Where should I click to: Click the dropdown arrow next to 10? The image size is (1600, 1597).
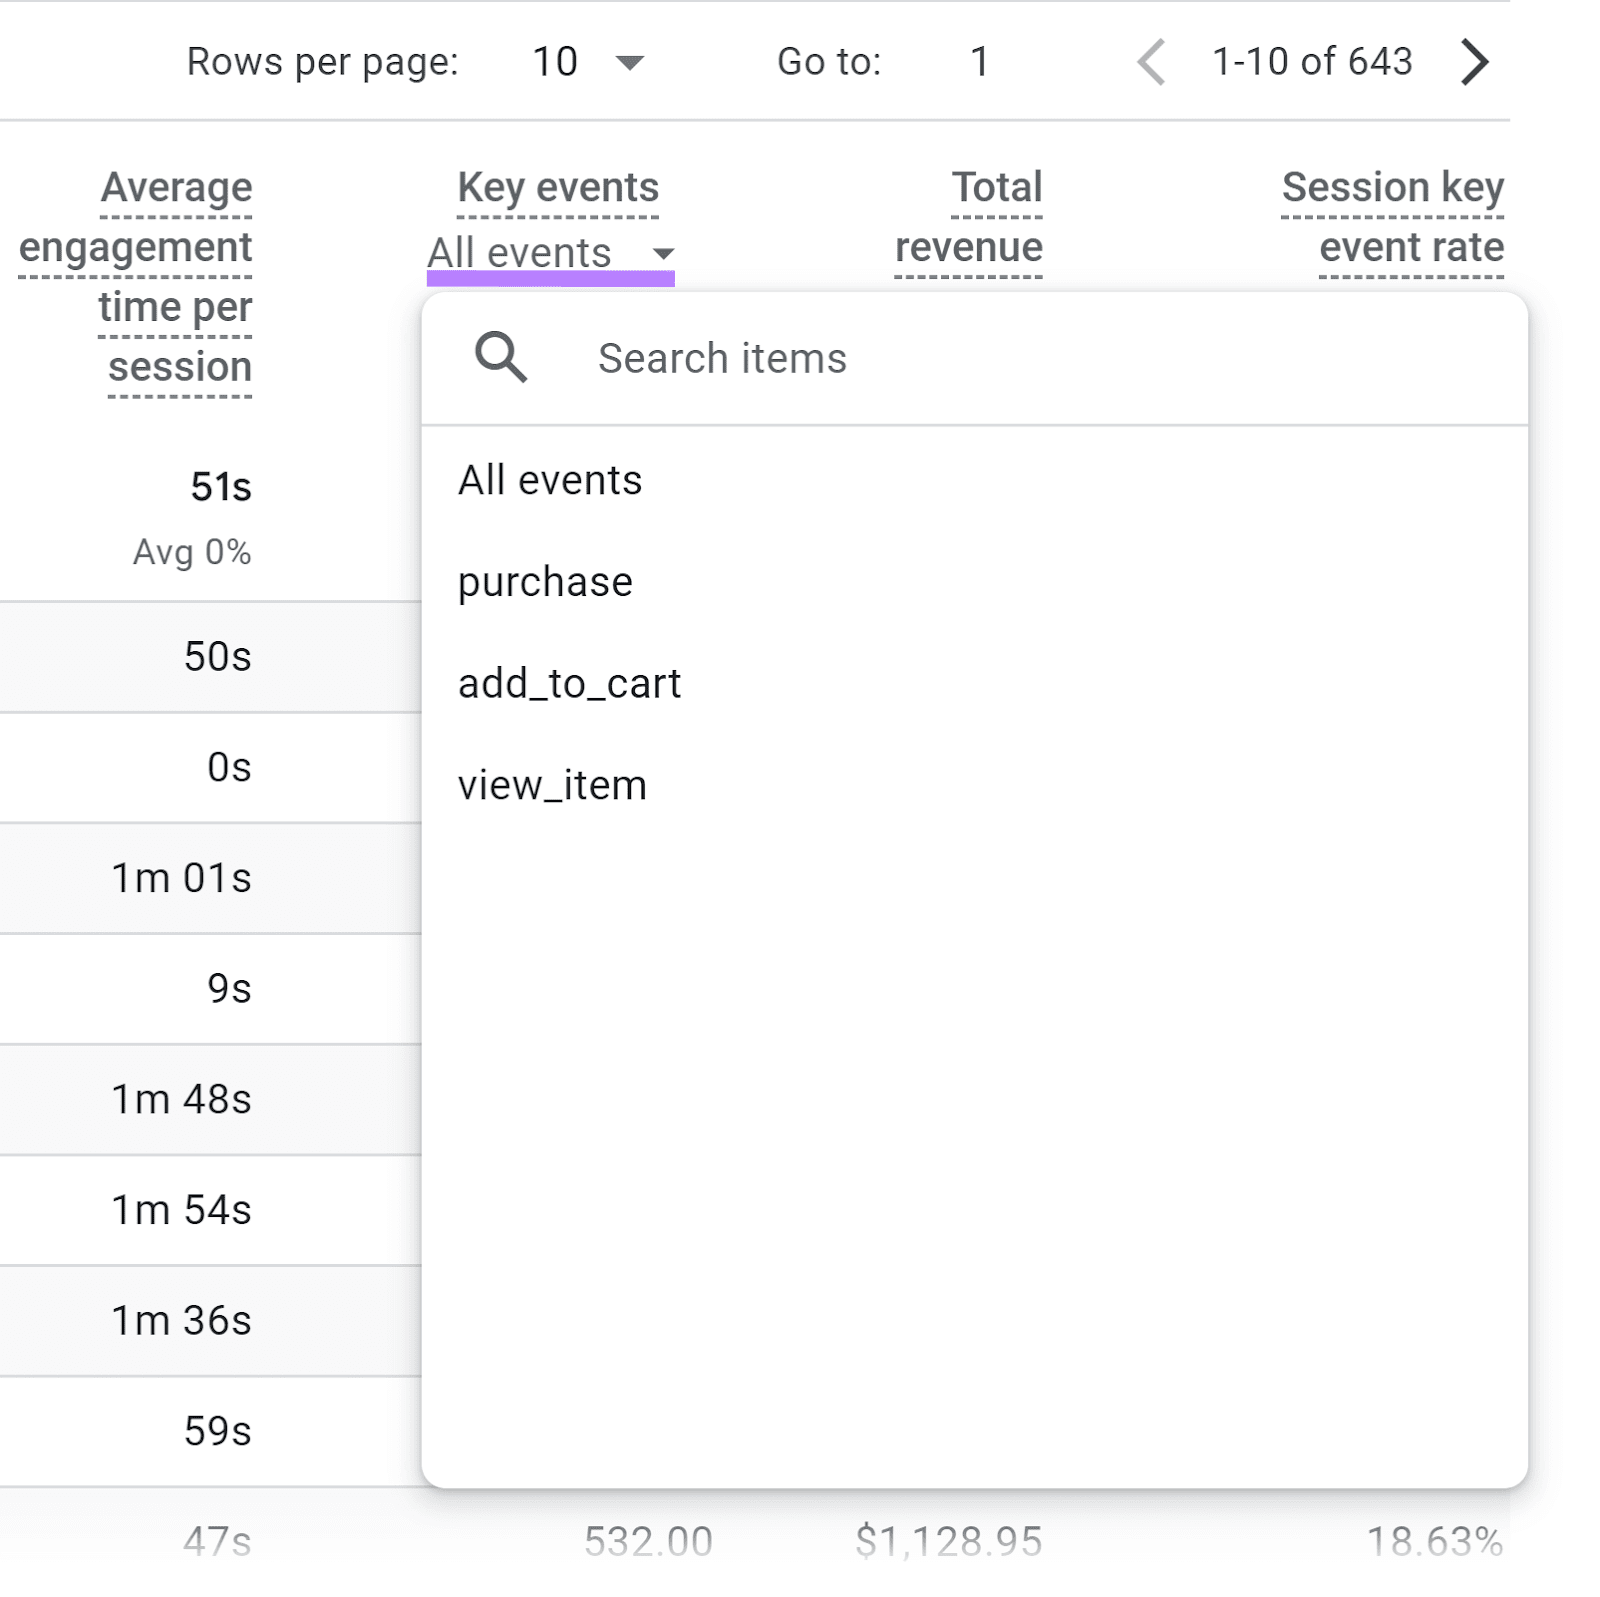click(631, 62)
